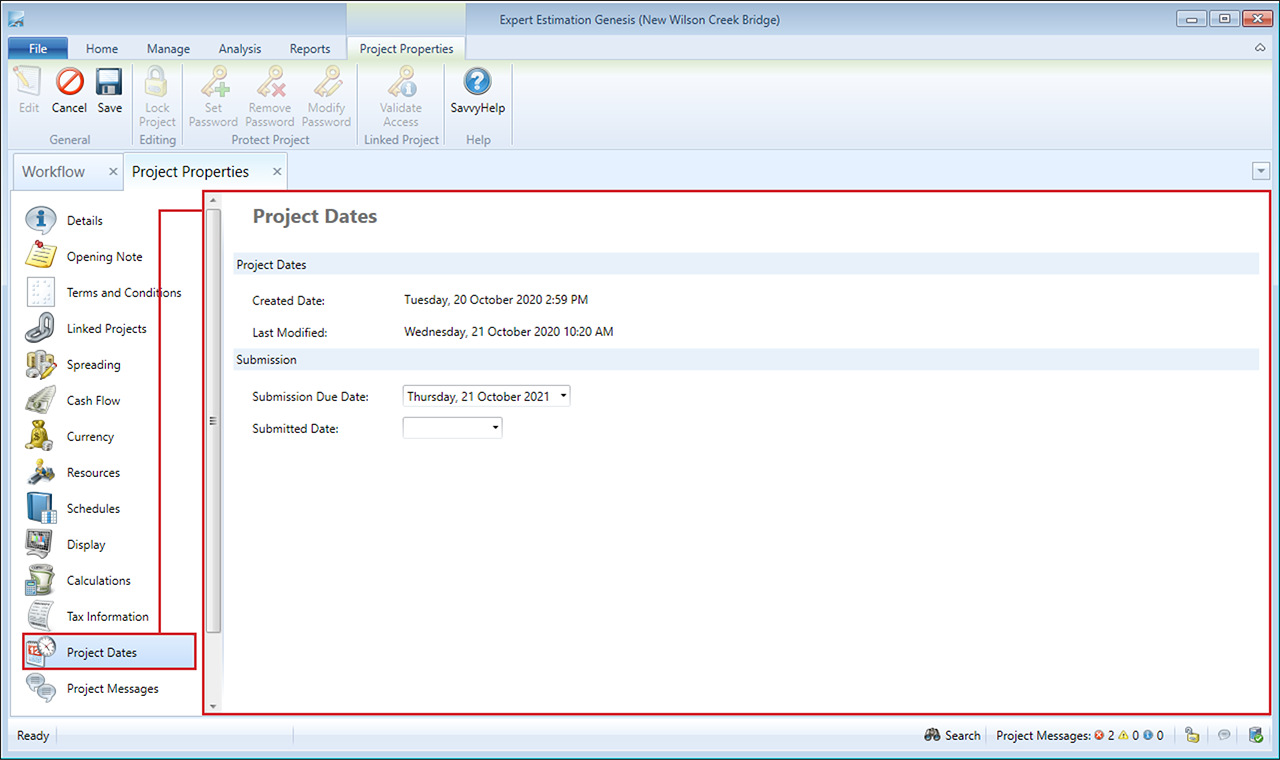Switch to the Workflow document tab
1280x760 pixels.
point(54,172)
